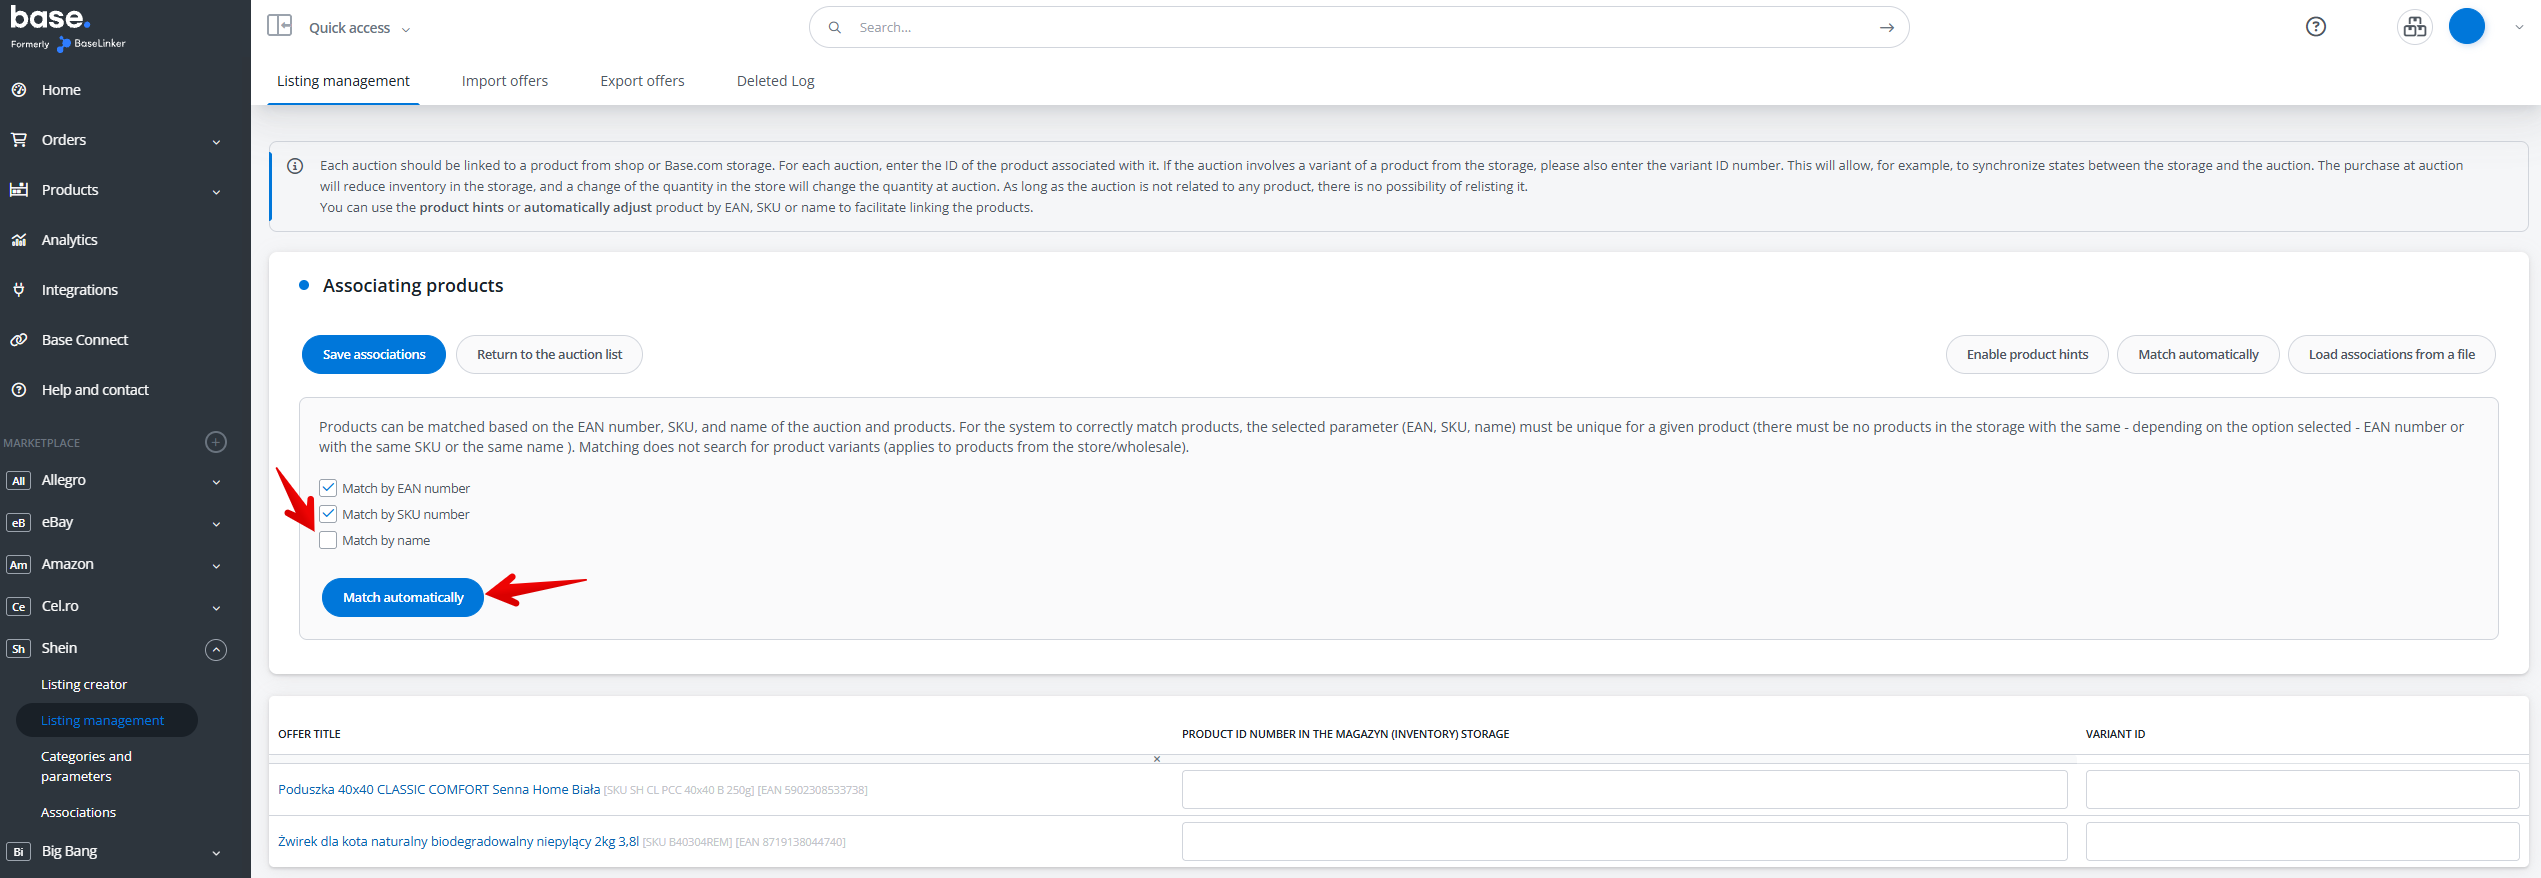
Task: Click the add marketplace plus icon
Action: coord(216,442)
